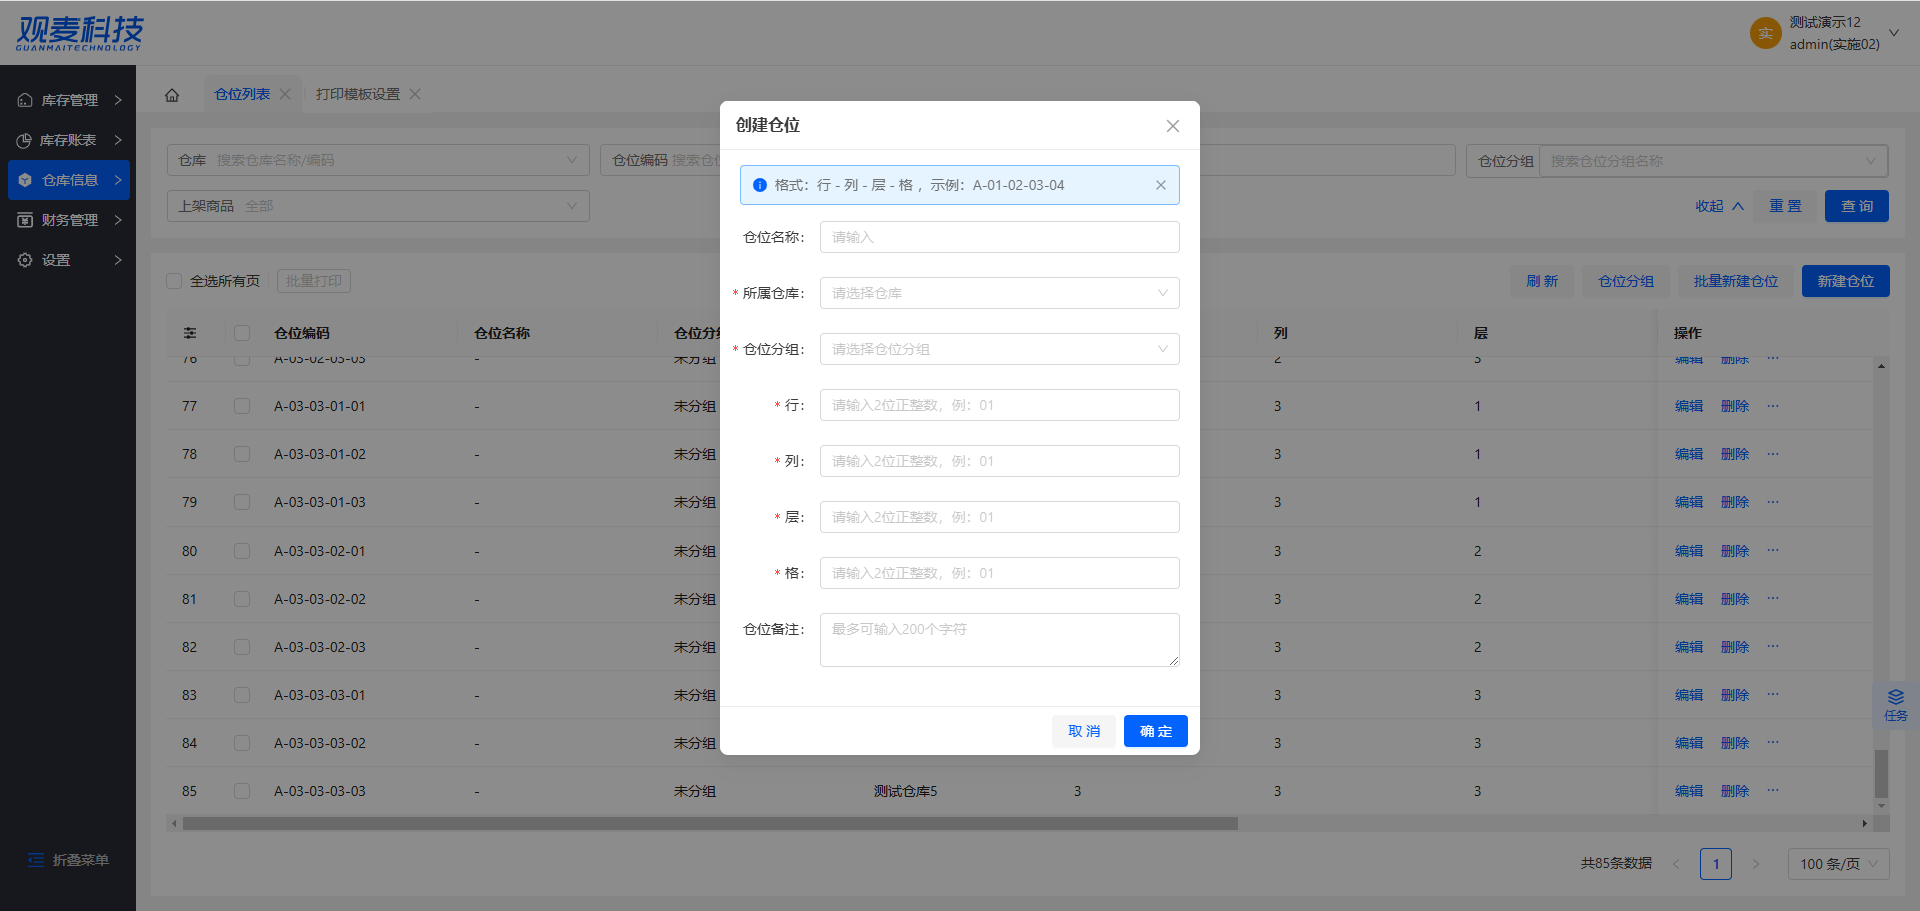This screenshot has height=911, width=1920.
Task: Check the row A-03-03-01-01 checkbox
Action: tap(242, 406)
